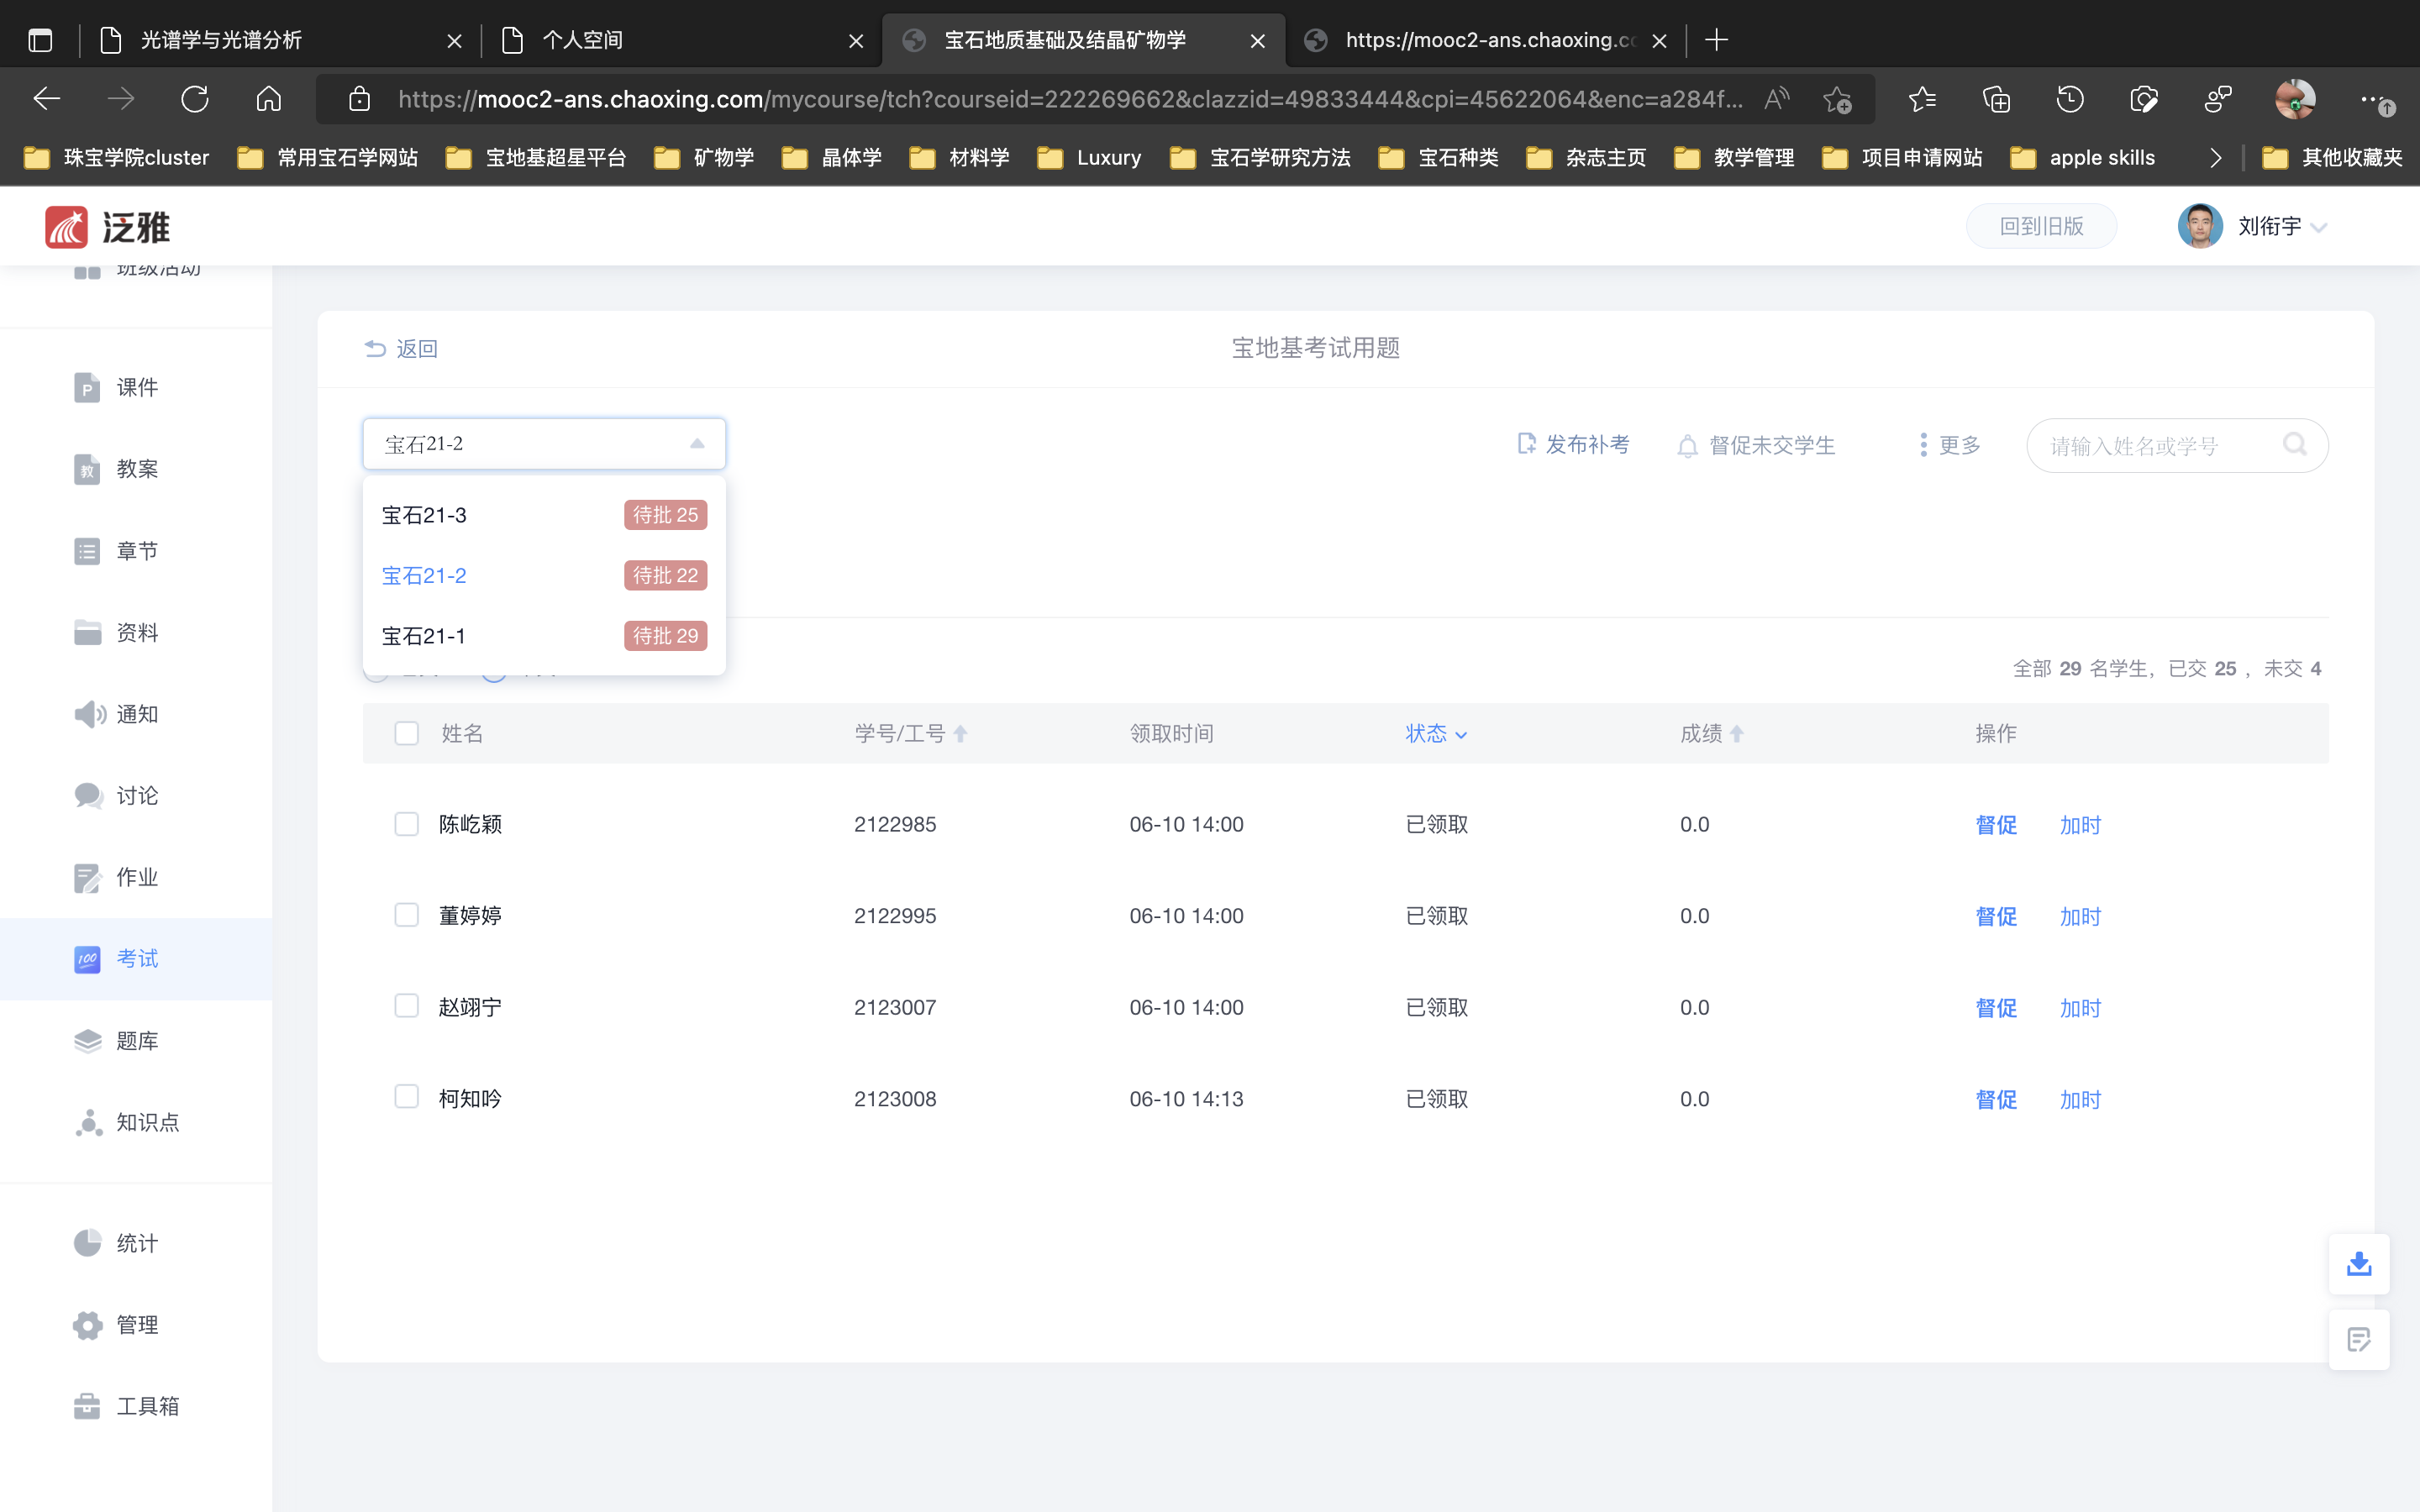Open browser favorites star icon
Screen dimensions: 2420x1512
tap(1921, 99)
